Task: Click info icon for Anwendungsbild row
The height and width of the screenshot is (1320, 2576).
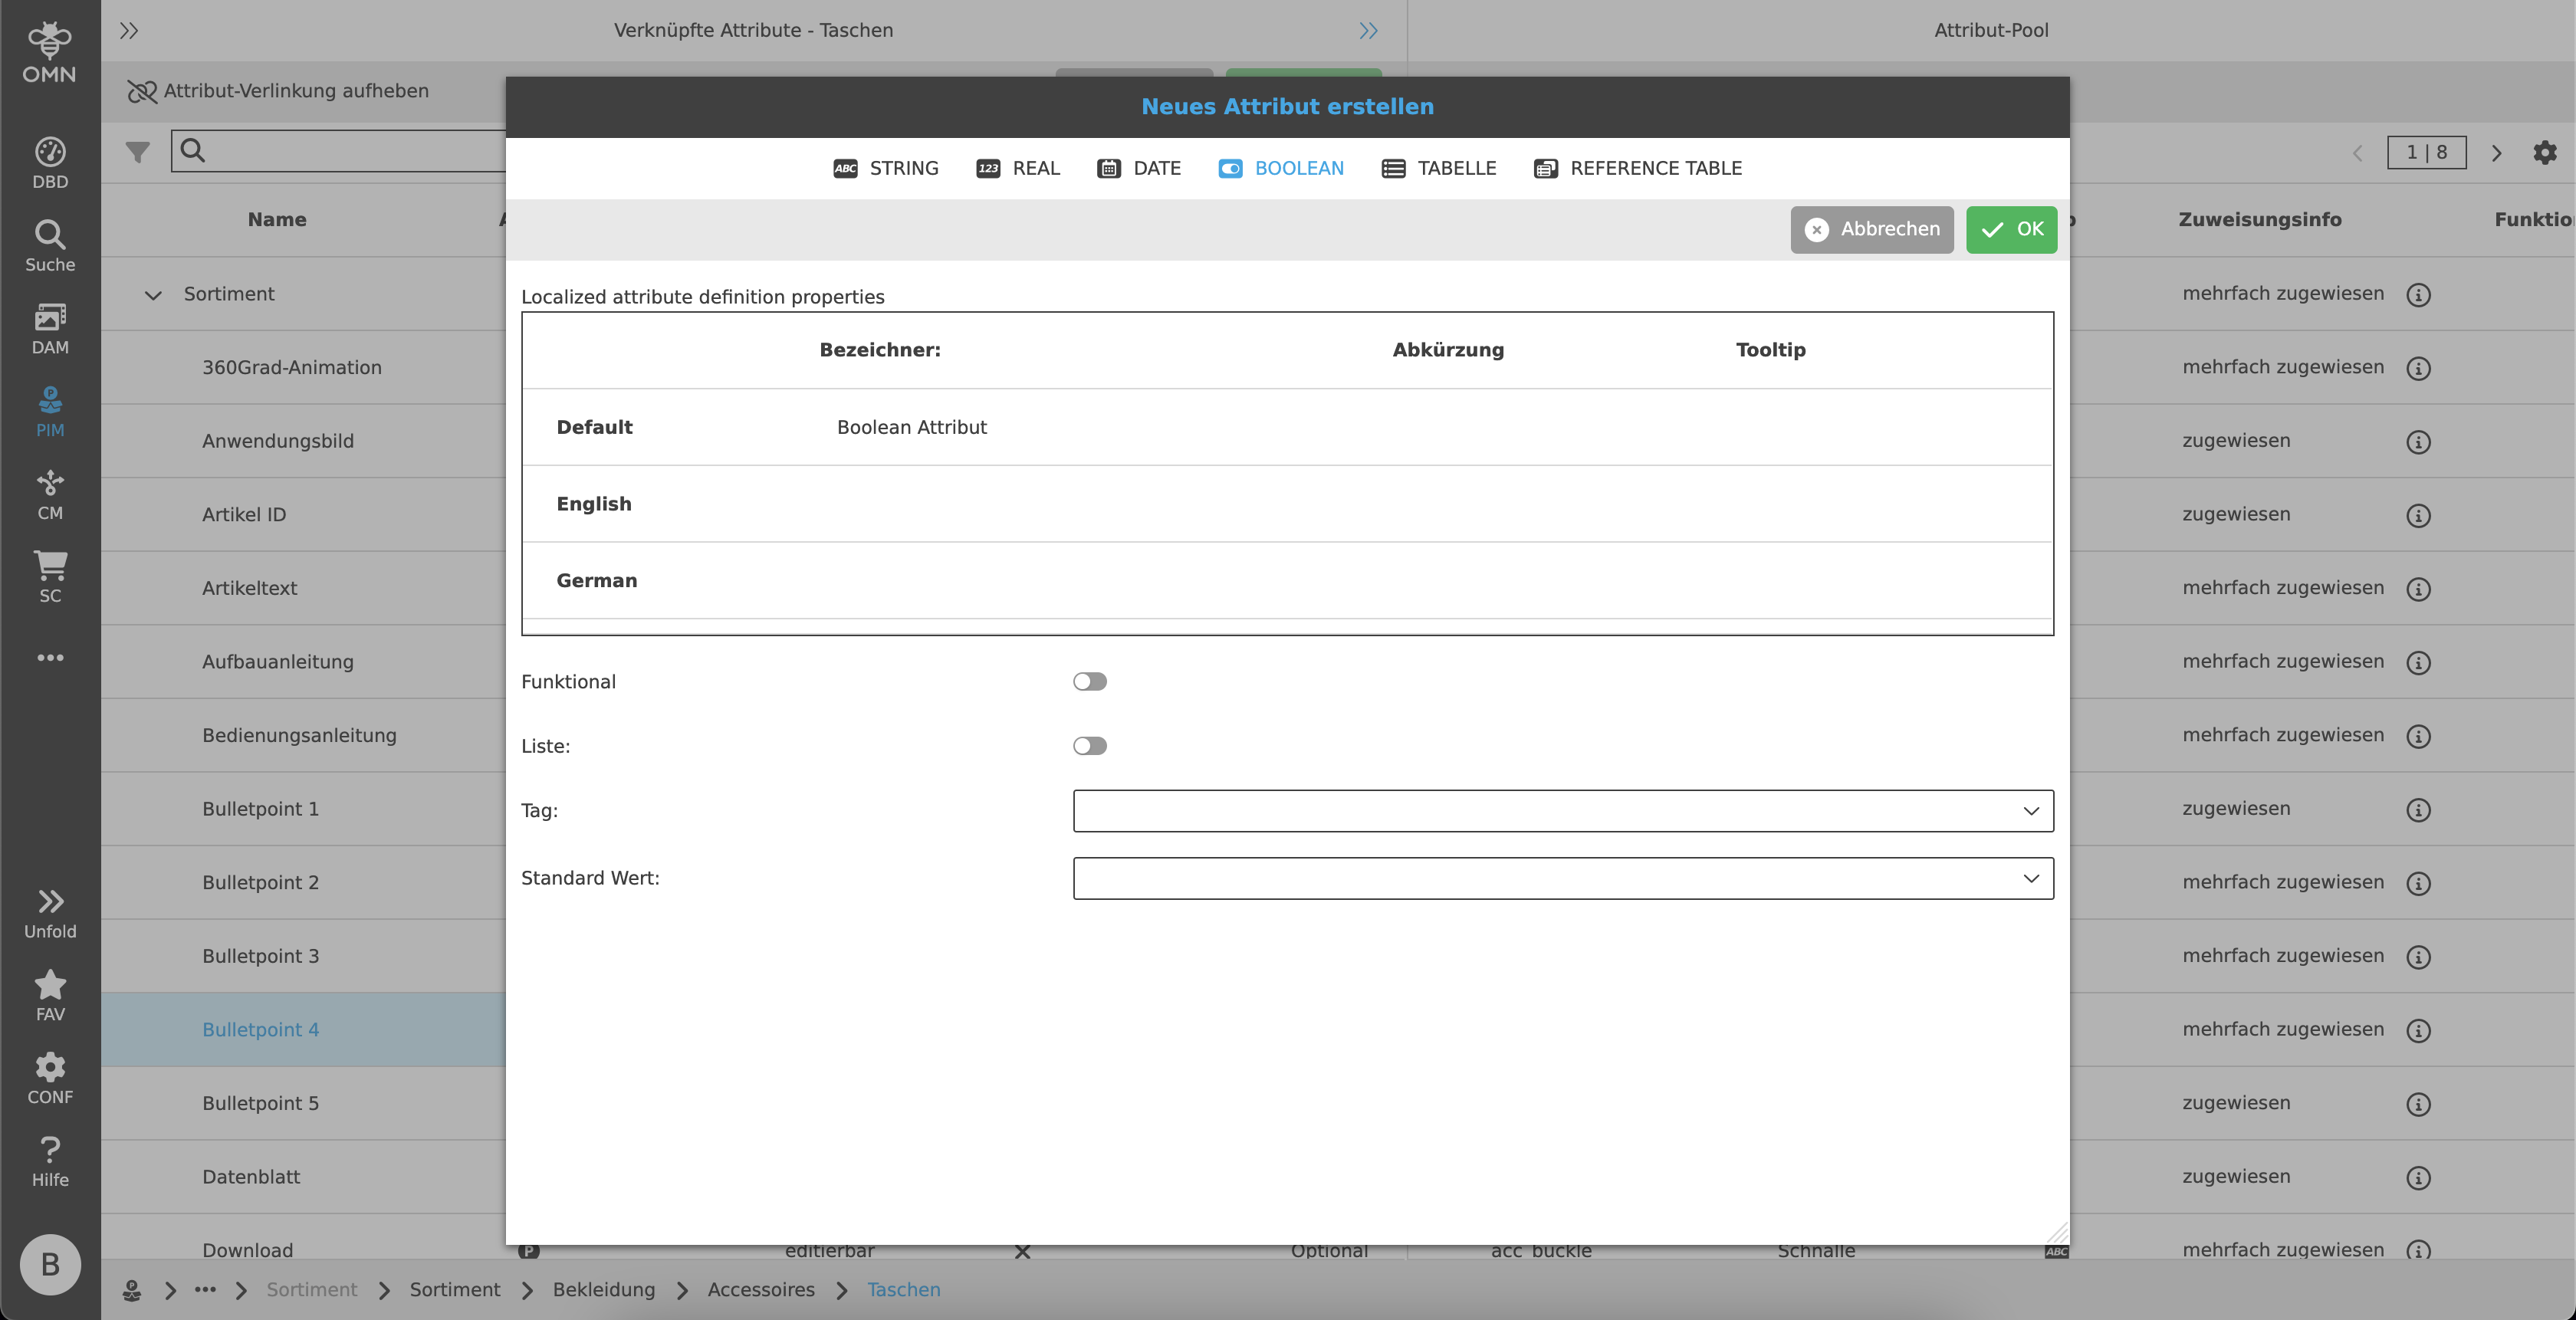Action: pyautogui.click(x=2418, y=442)
